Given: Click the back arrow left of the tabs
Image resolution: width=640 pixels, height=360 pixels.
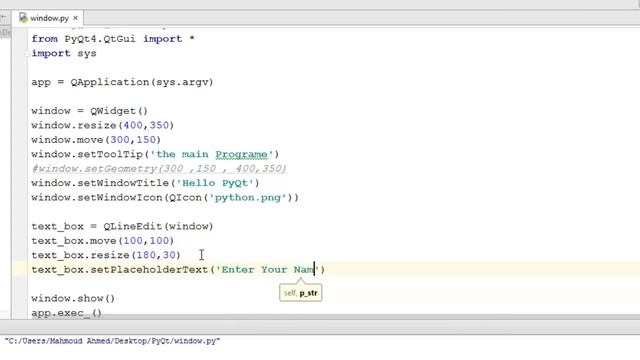Looking at the screenshot, I should (4, 18).
